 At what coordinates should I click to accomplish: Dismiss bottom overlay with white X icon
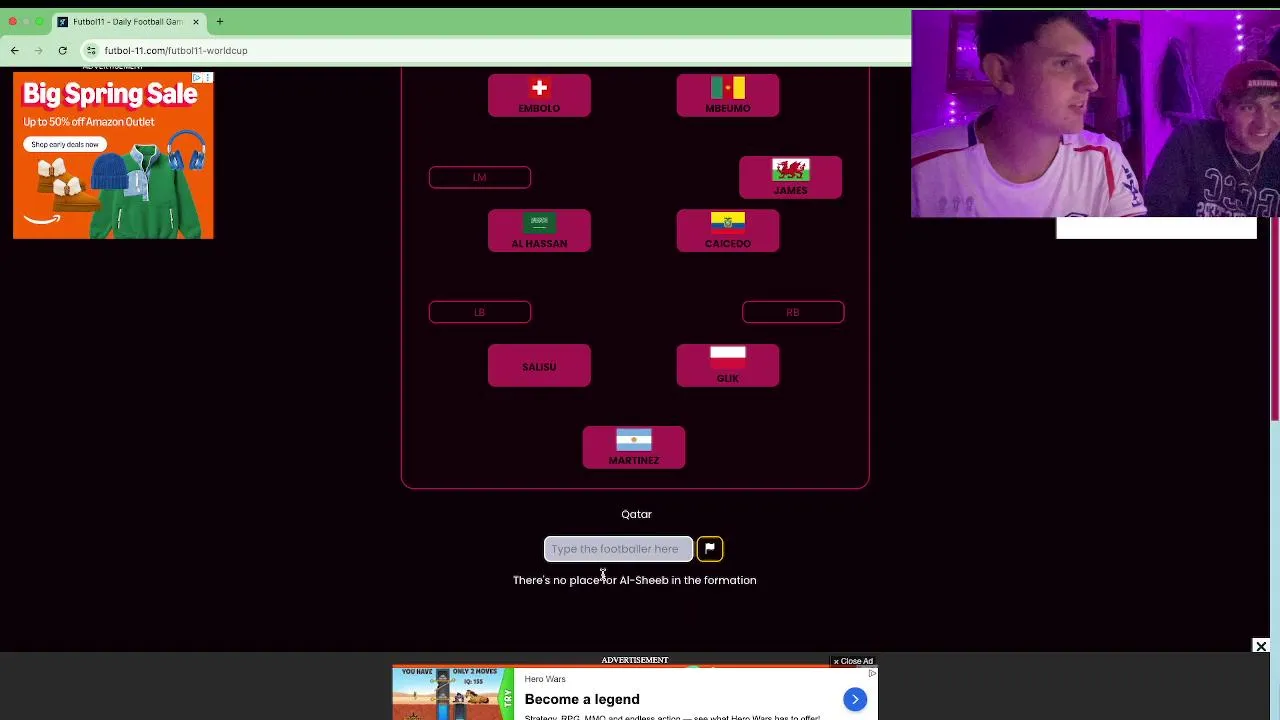click(1261, 646)
